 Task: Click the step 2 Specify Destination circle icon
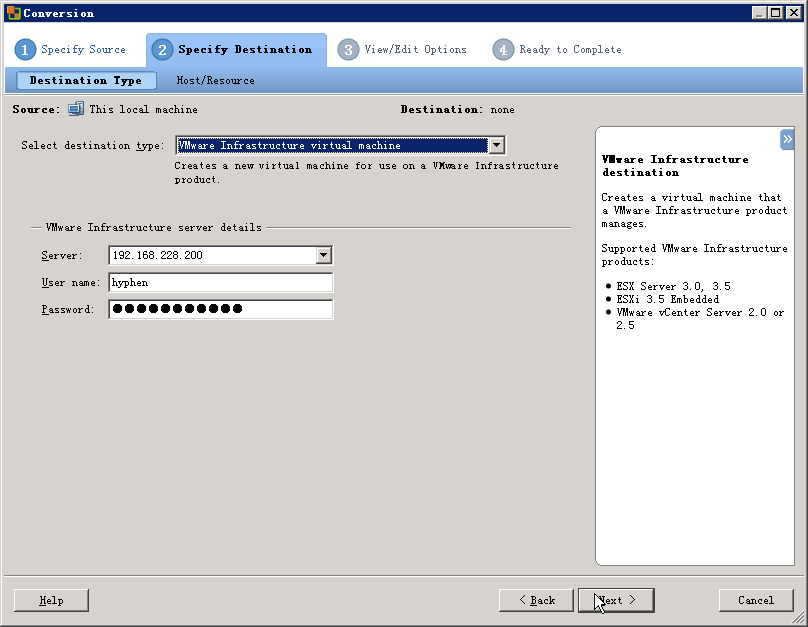(163, 50)
